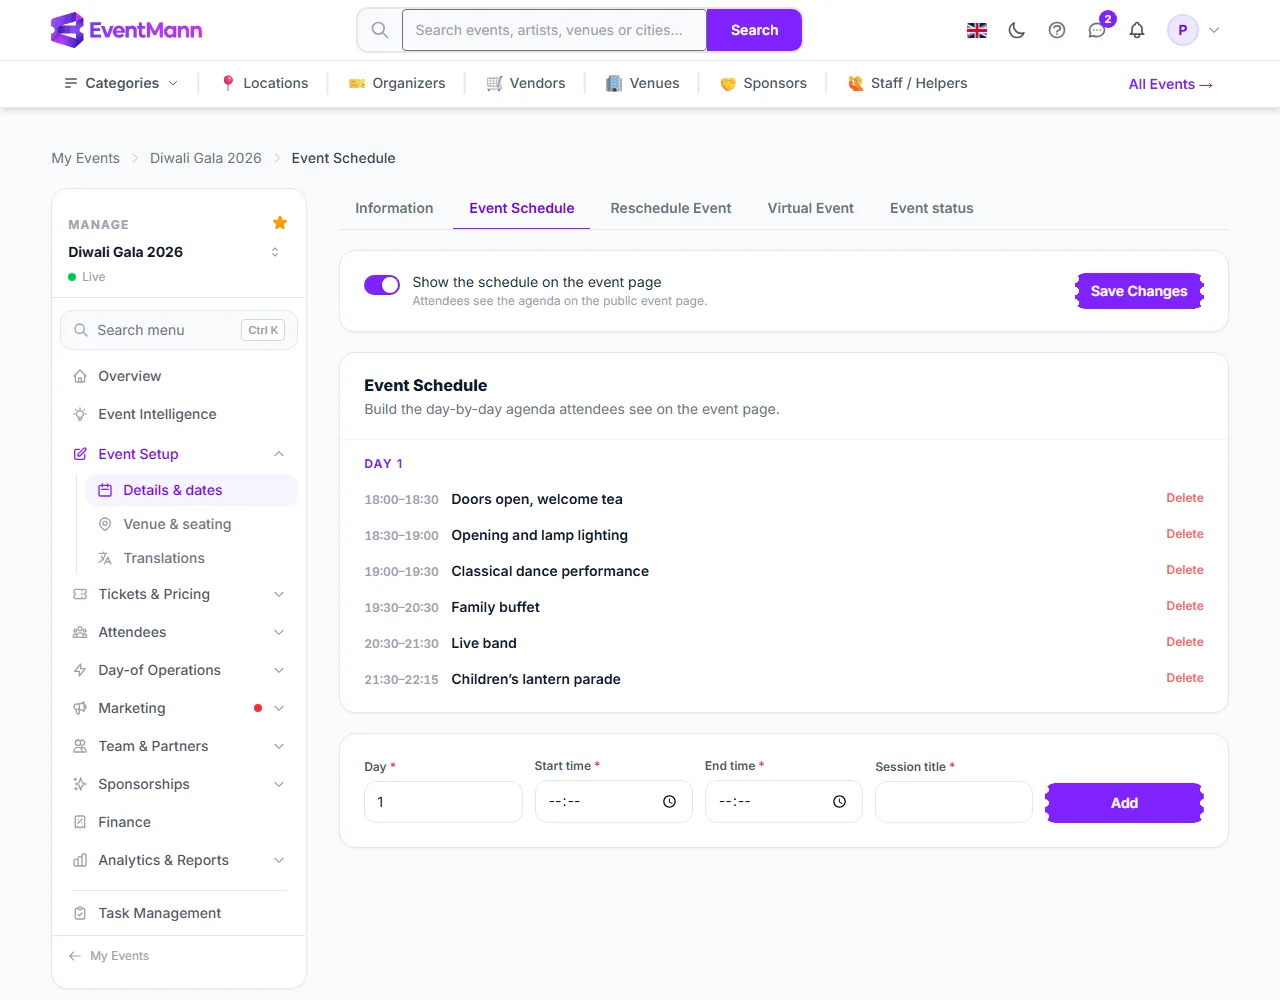The width and height of the screenshot is (1280, 1000).
Task: Open Event Intelligence in the sidebar
Action: (x=179, y=414)
